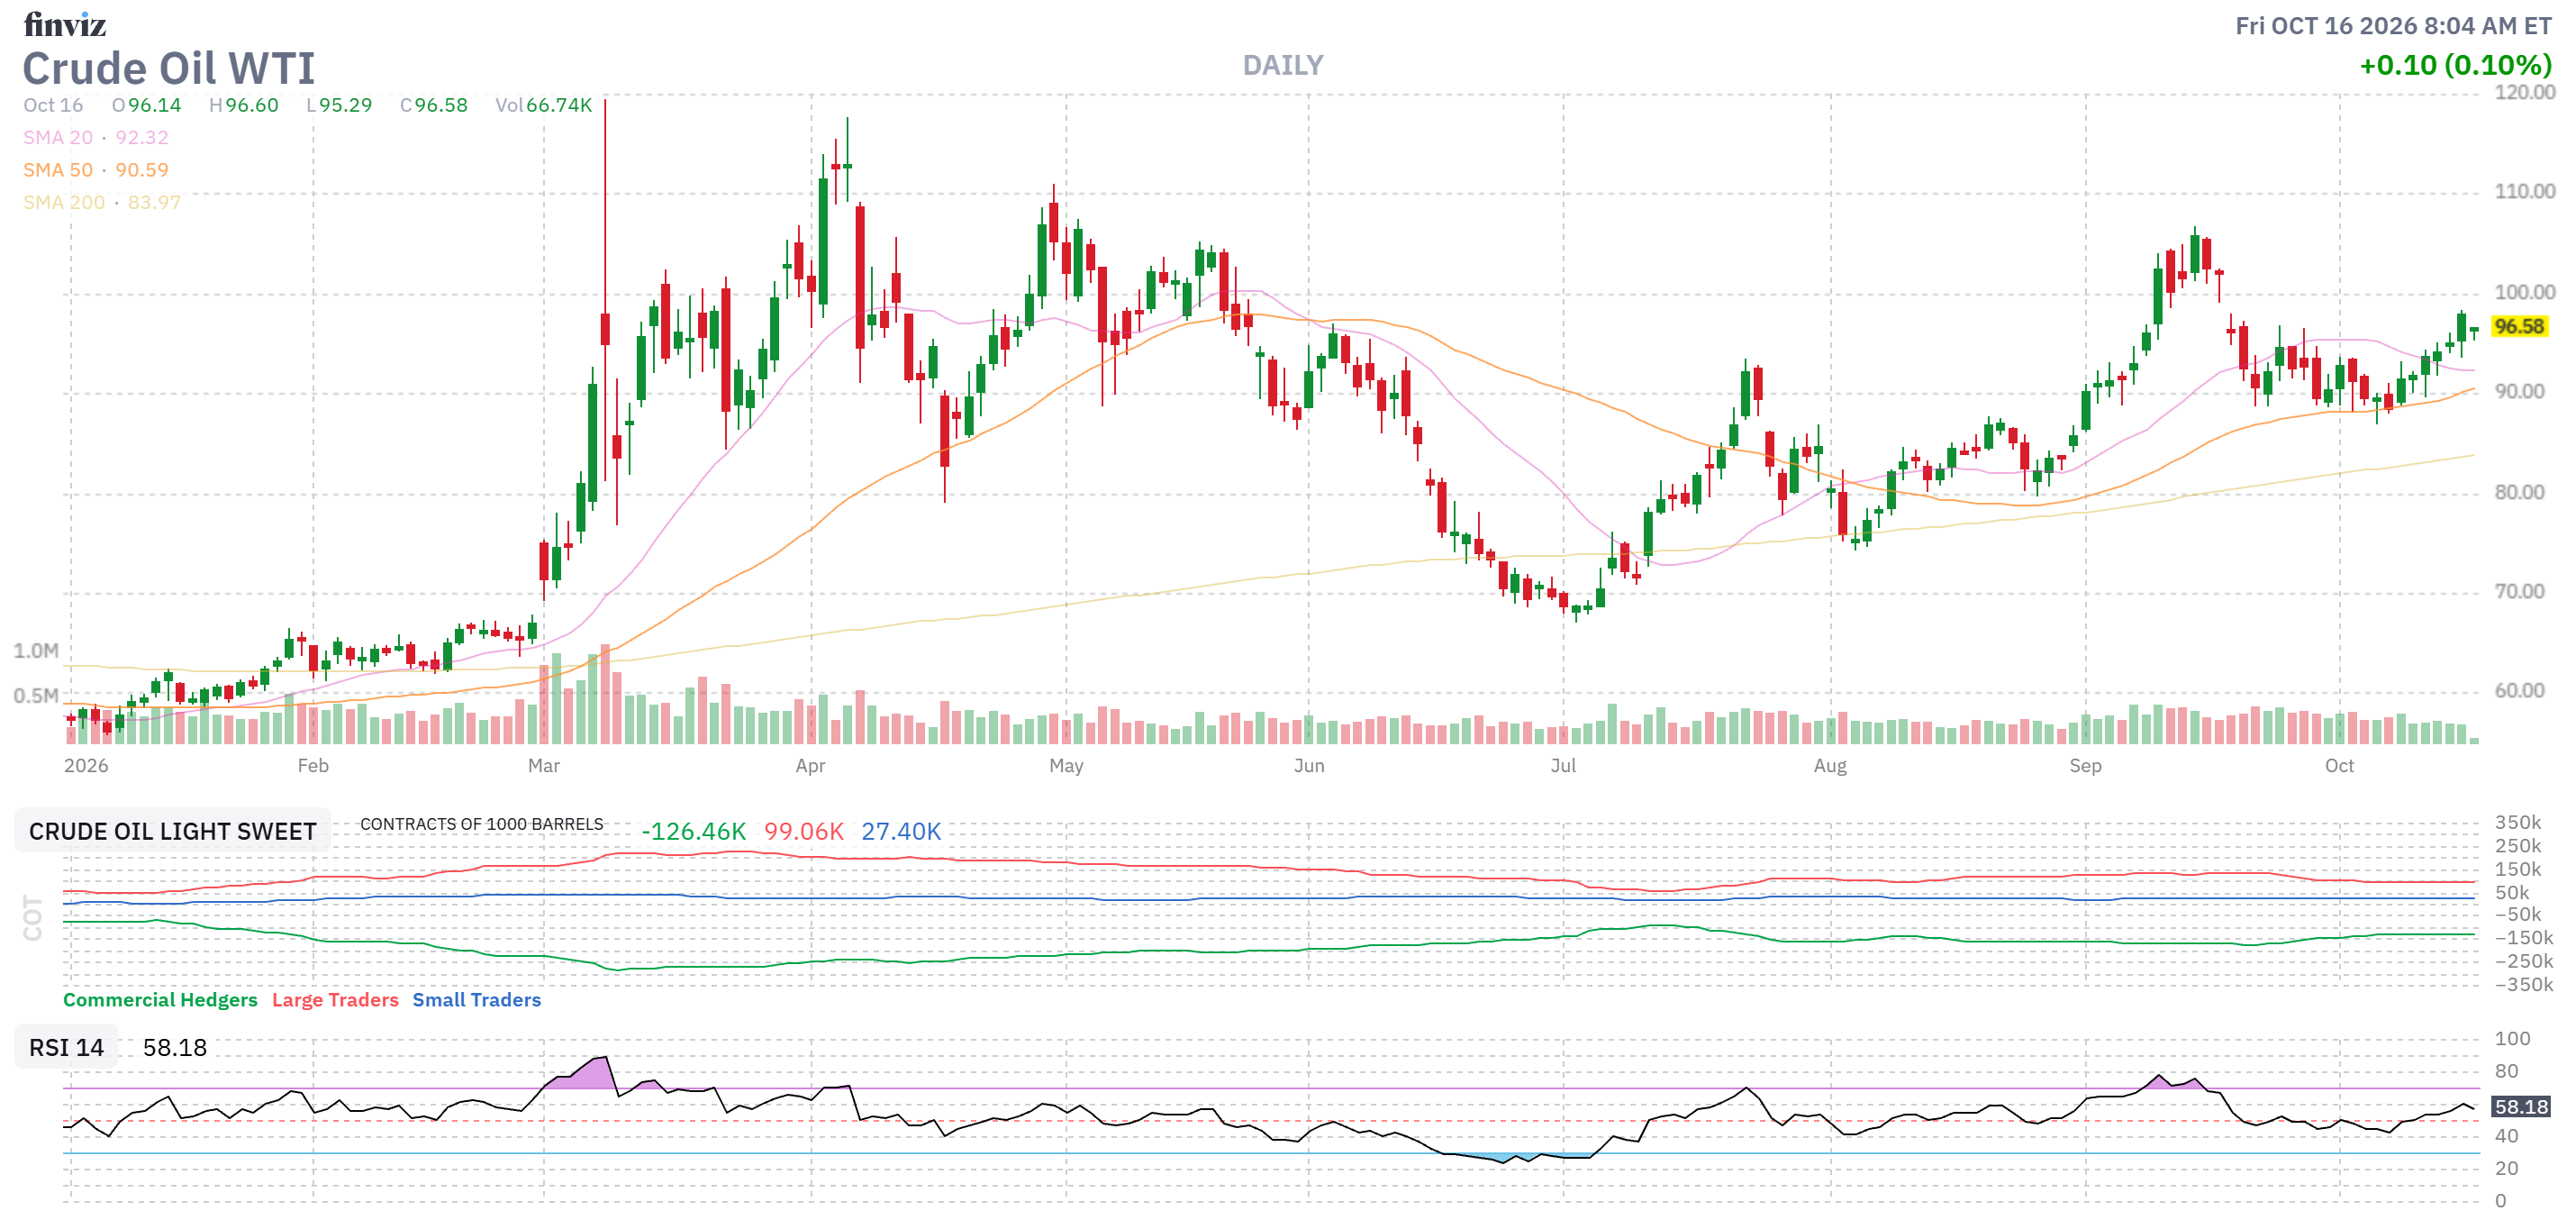Click the close price 96.58 in header
The height and width of the screenshot is (1229, 2576).
(x=441, y=105)
